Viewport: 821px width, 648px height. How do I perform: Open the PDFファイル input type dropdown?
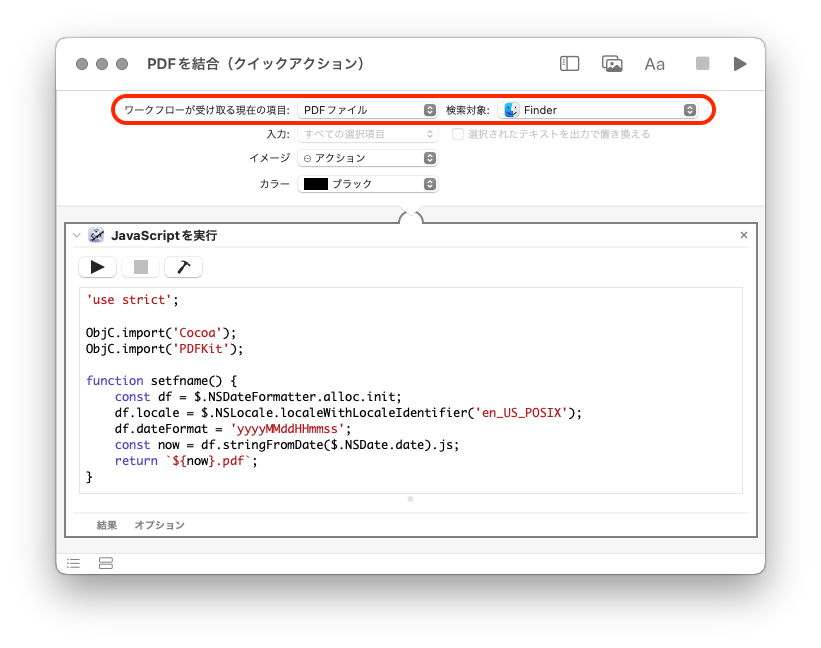tap(368, 110)
